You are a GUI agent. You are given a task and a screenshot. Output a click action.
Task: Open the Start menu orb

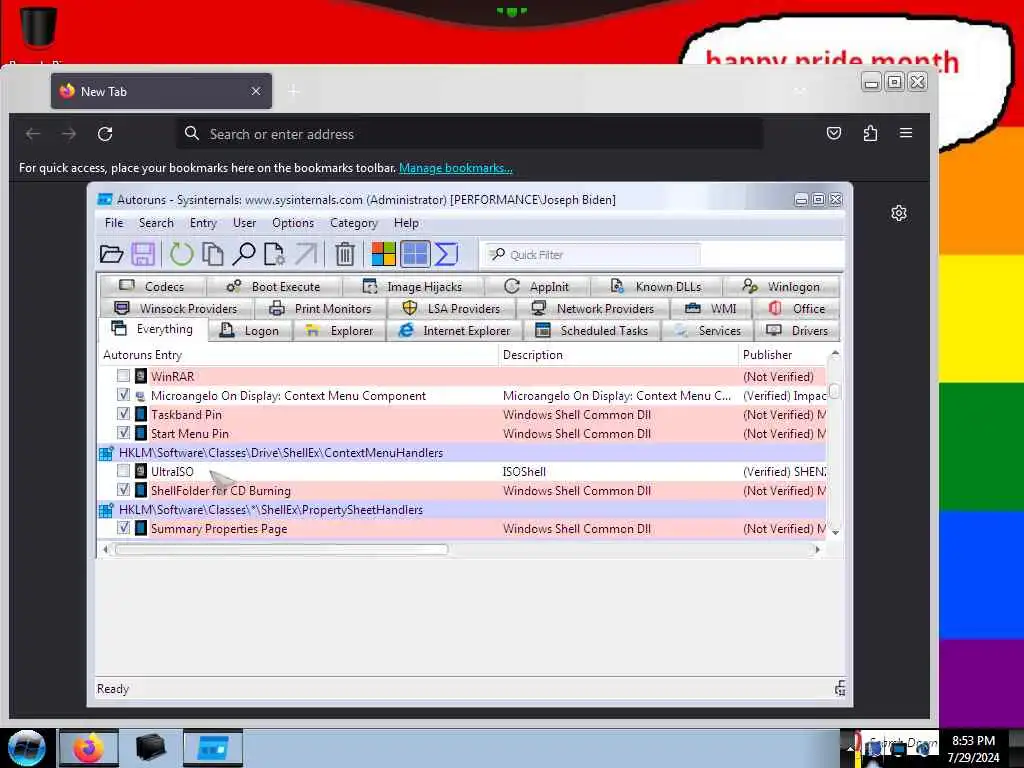(x=27, y=748)
